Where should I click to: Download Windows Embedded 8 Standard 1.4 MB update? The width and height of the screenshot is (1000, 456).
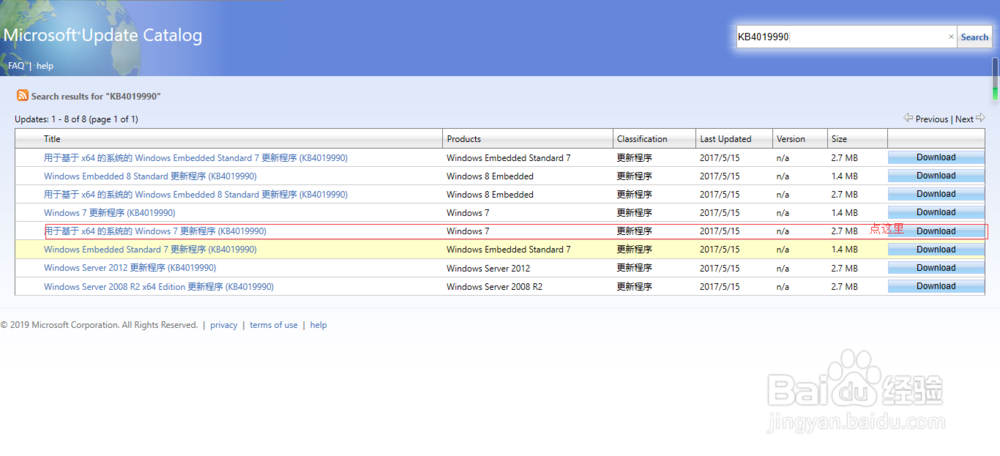click(x=936, y=176)
